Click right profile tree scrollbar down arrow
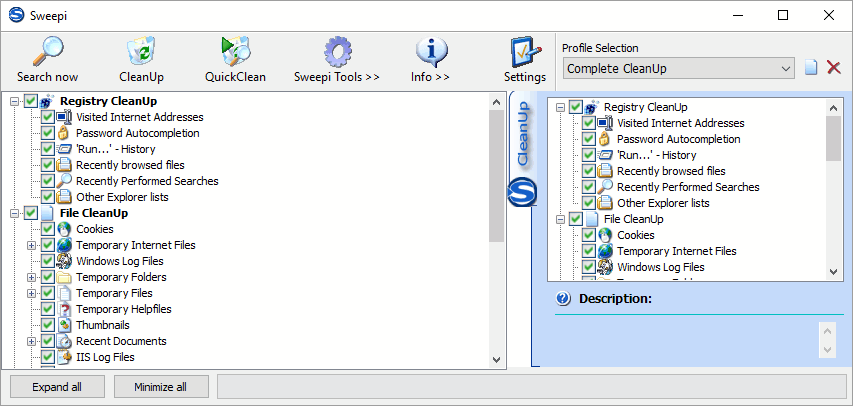The image size is (853, 406). 833,272
